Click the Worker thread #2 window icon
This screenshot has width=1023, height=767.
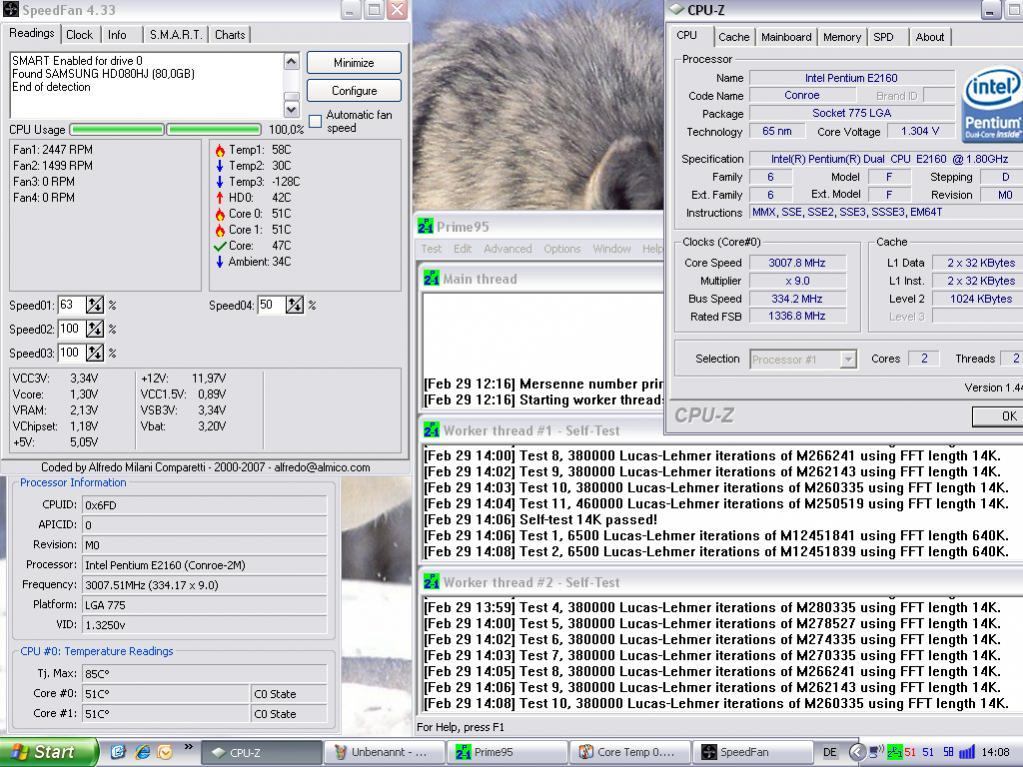click(431, 582)
